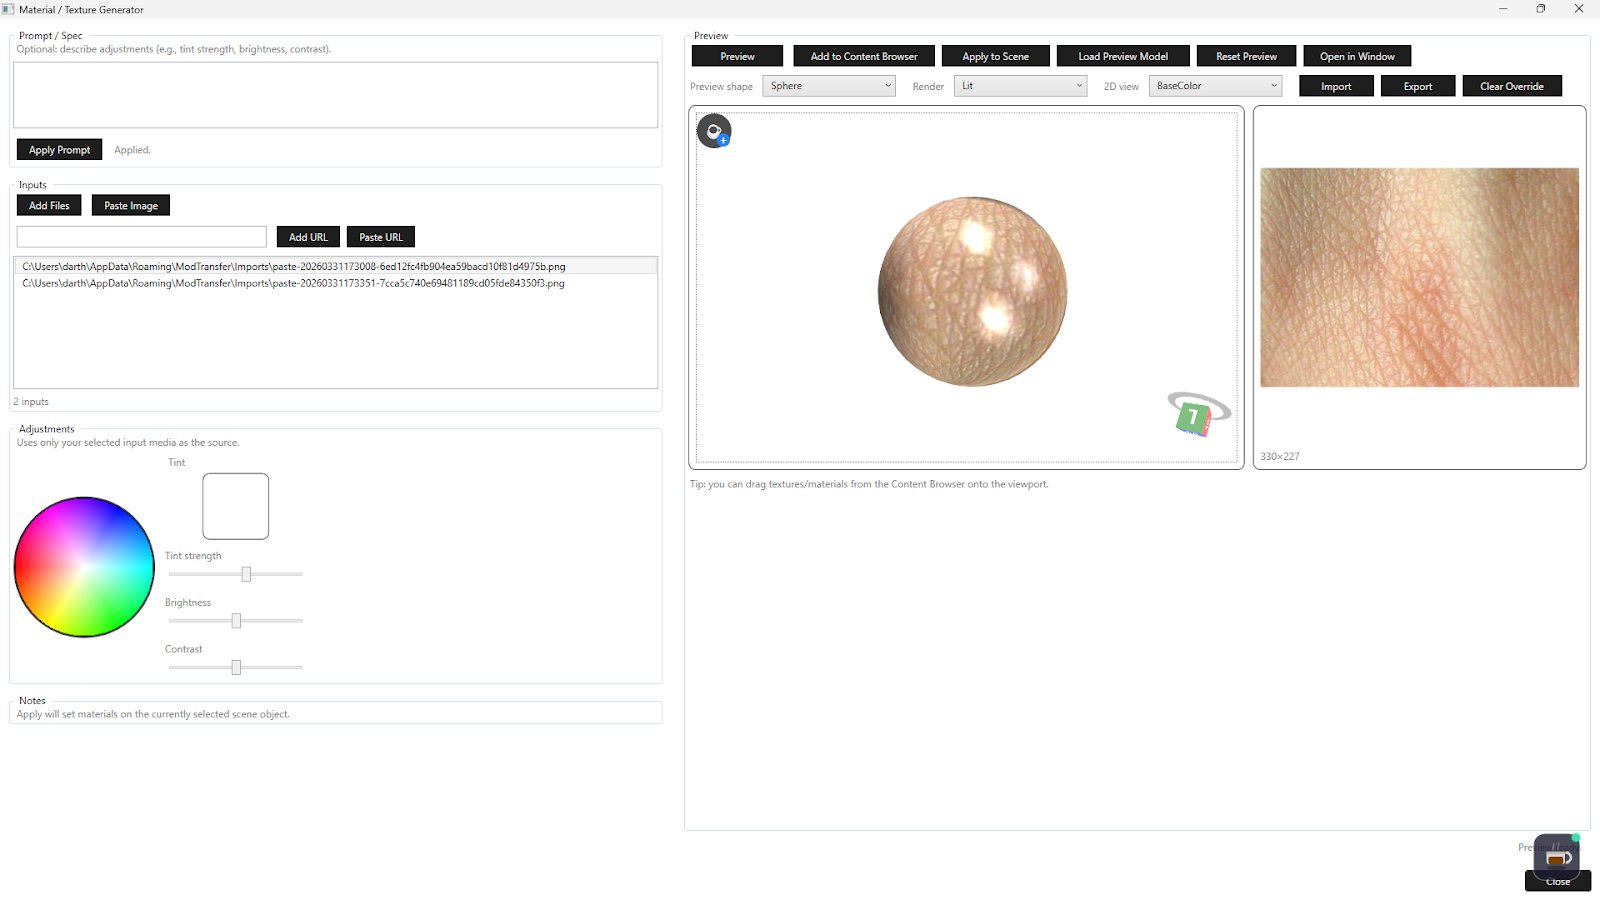Click the '2 inputs' count label
The width and height of the screenshot is (1600, 900).
point(31,402)
